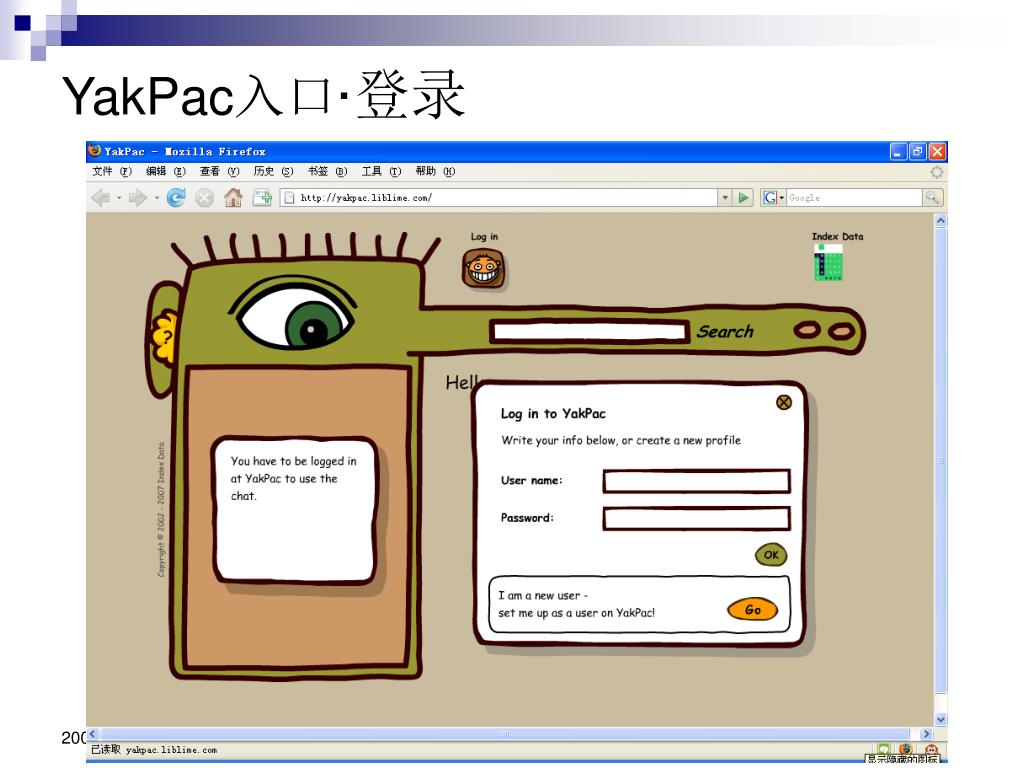Click the Search label on YakPac bar

coord(725,331)
